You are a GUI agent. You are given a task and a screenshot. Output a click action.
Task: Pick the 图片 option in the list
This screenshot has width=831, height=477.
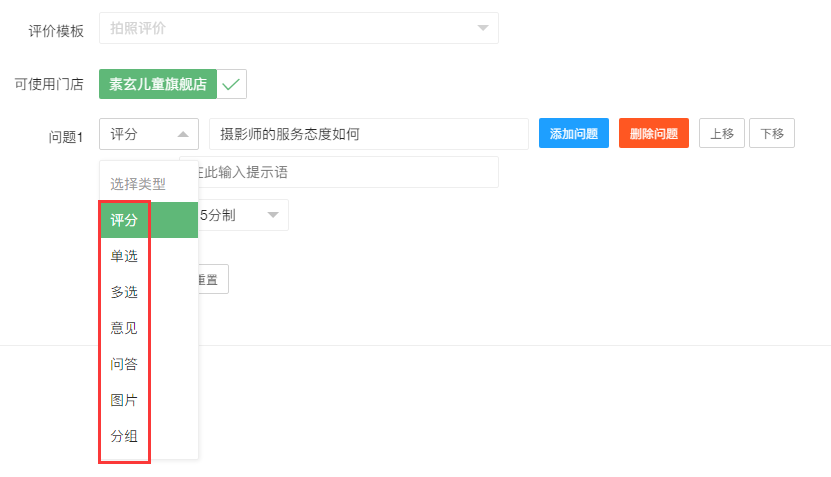pyautogui.click(x=125, y=400)
